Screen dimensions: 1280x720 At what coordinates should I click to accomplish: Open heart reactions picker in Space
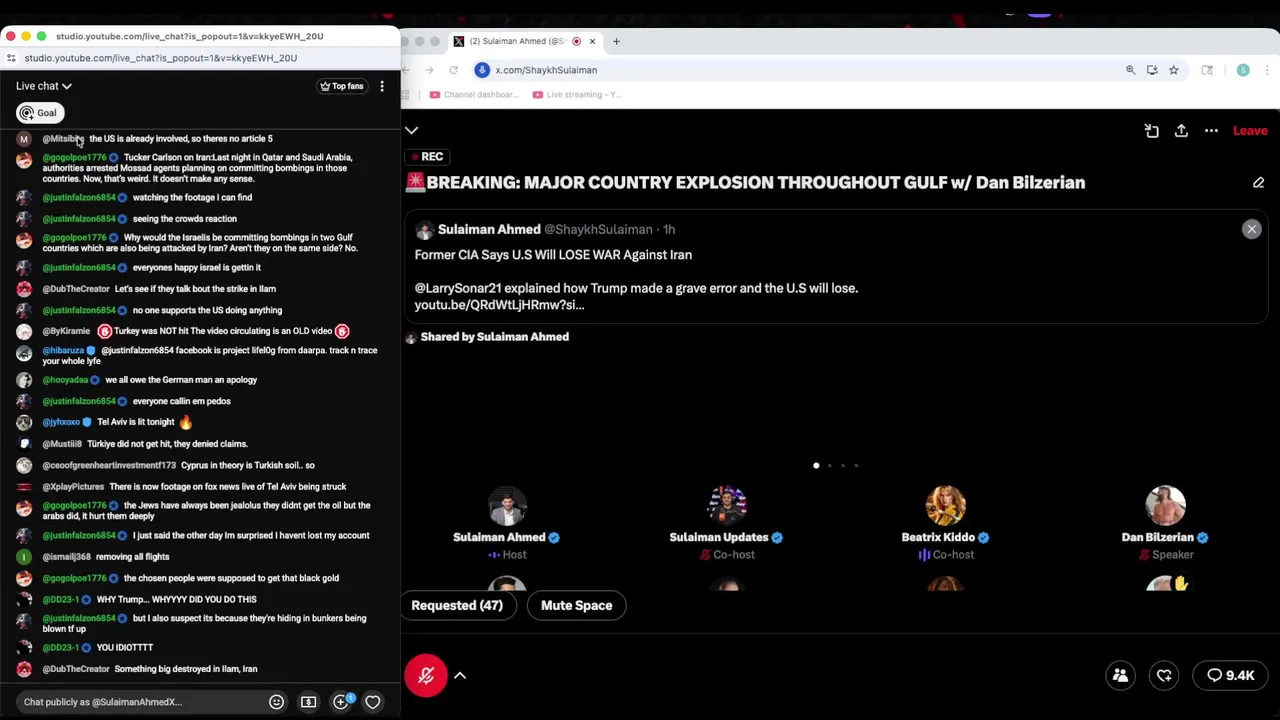tap(1164, 676)
